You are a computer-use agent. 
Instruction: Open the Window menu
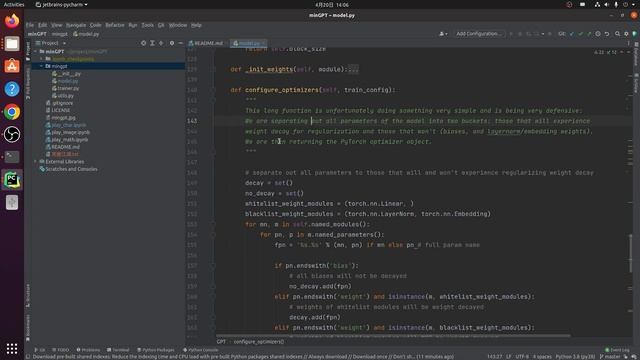point(178,25)
